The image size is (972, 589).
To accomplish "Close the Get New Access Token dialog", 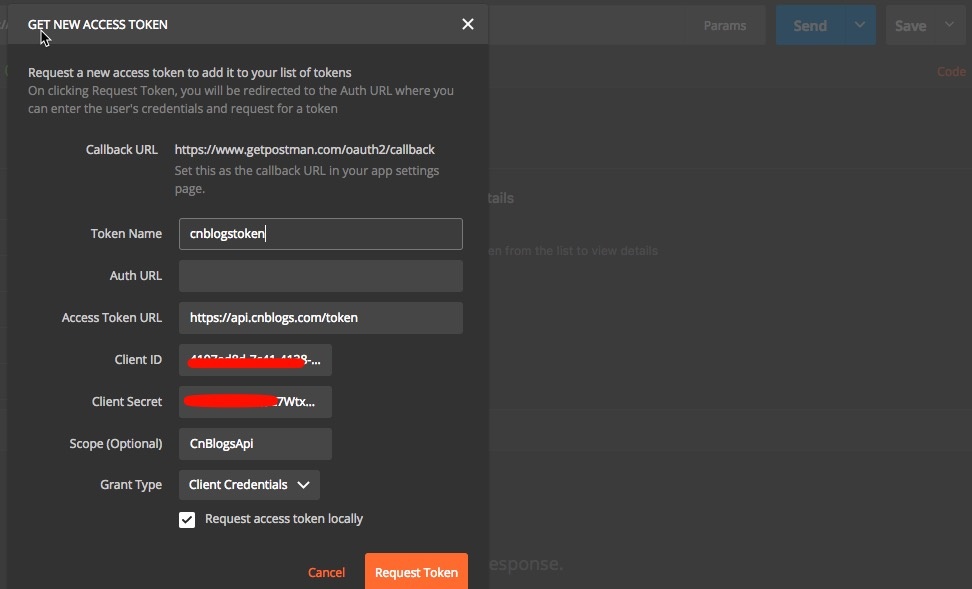I will pos(467,24).
